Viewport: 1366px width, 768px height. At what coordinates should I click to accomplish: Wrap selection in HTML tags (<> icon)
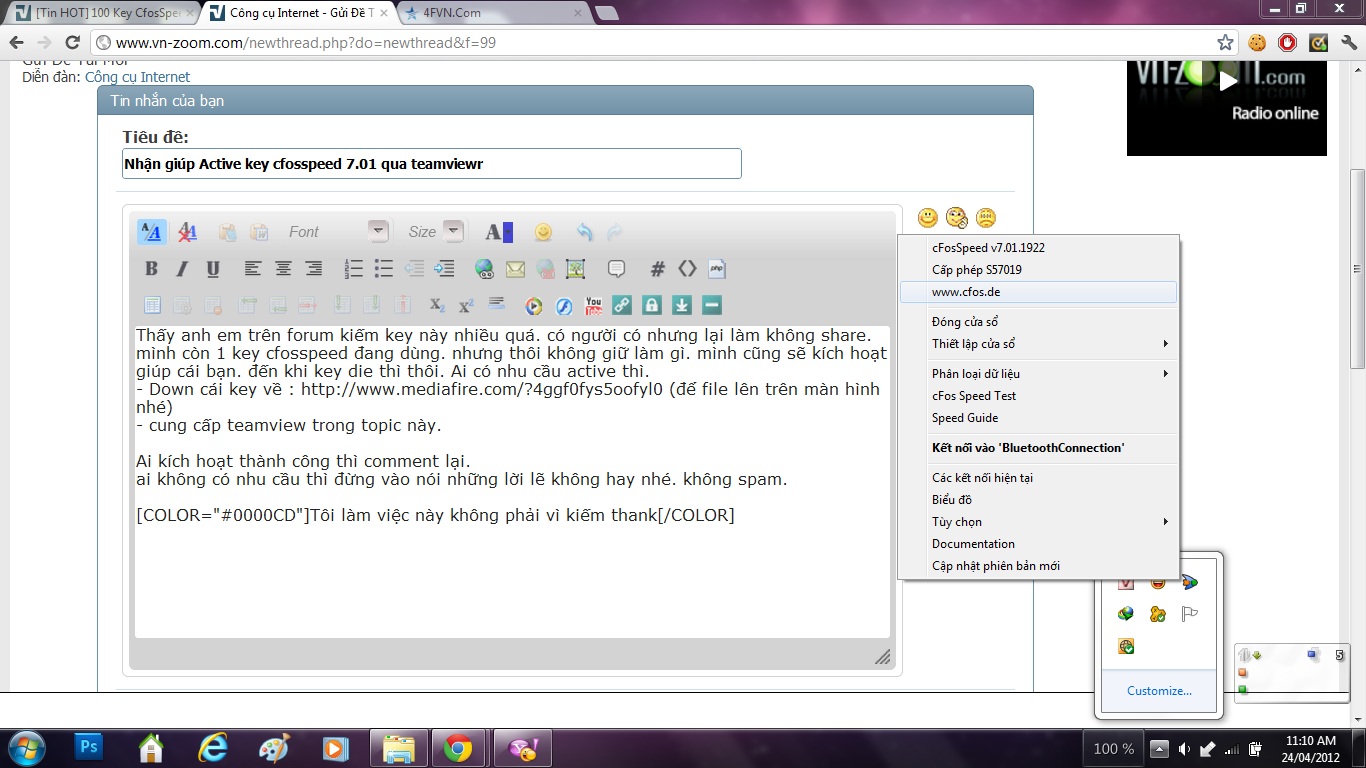(687, 269)
